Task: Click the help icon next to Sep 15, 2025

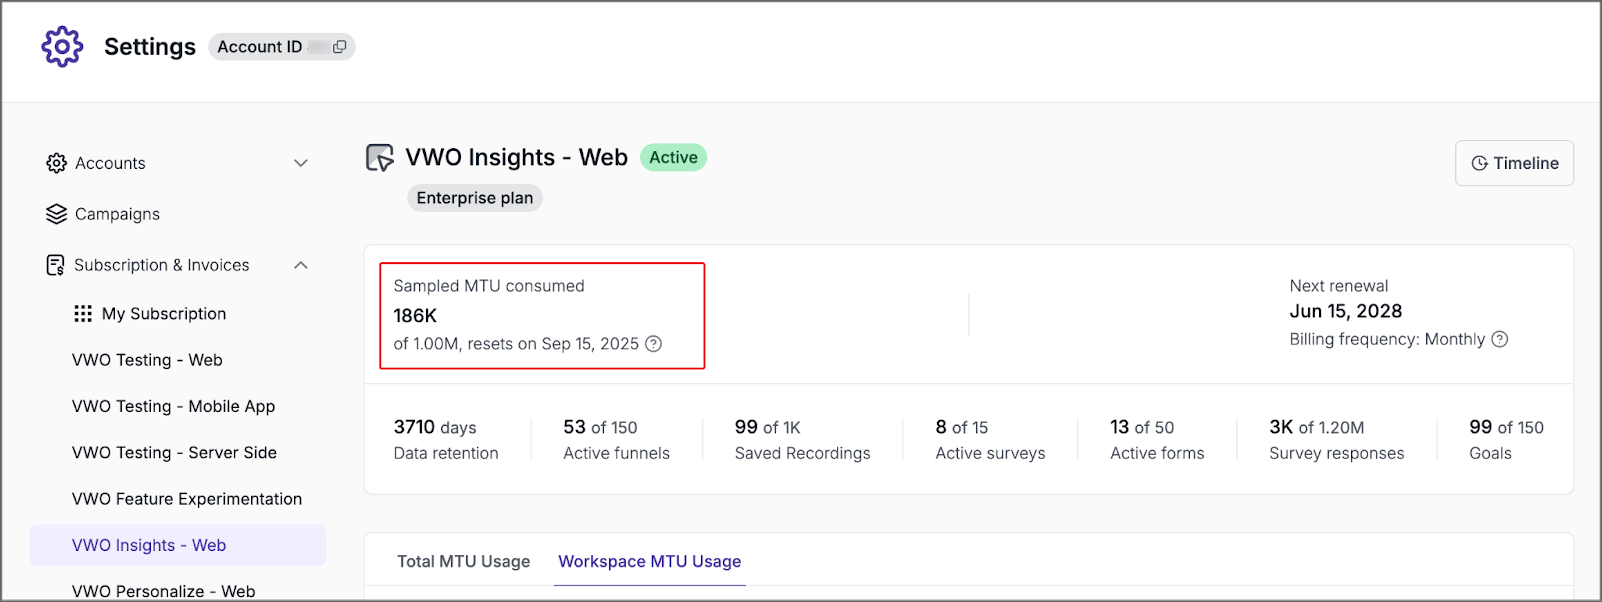Action: pos(653,344)
